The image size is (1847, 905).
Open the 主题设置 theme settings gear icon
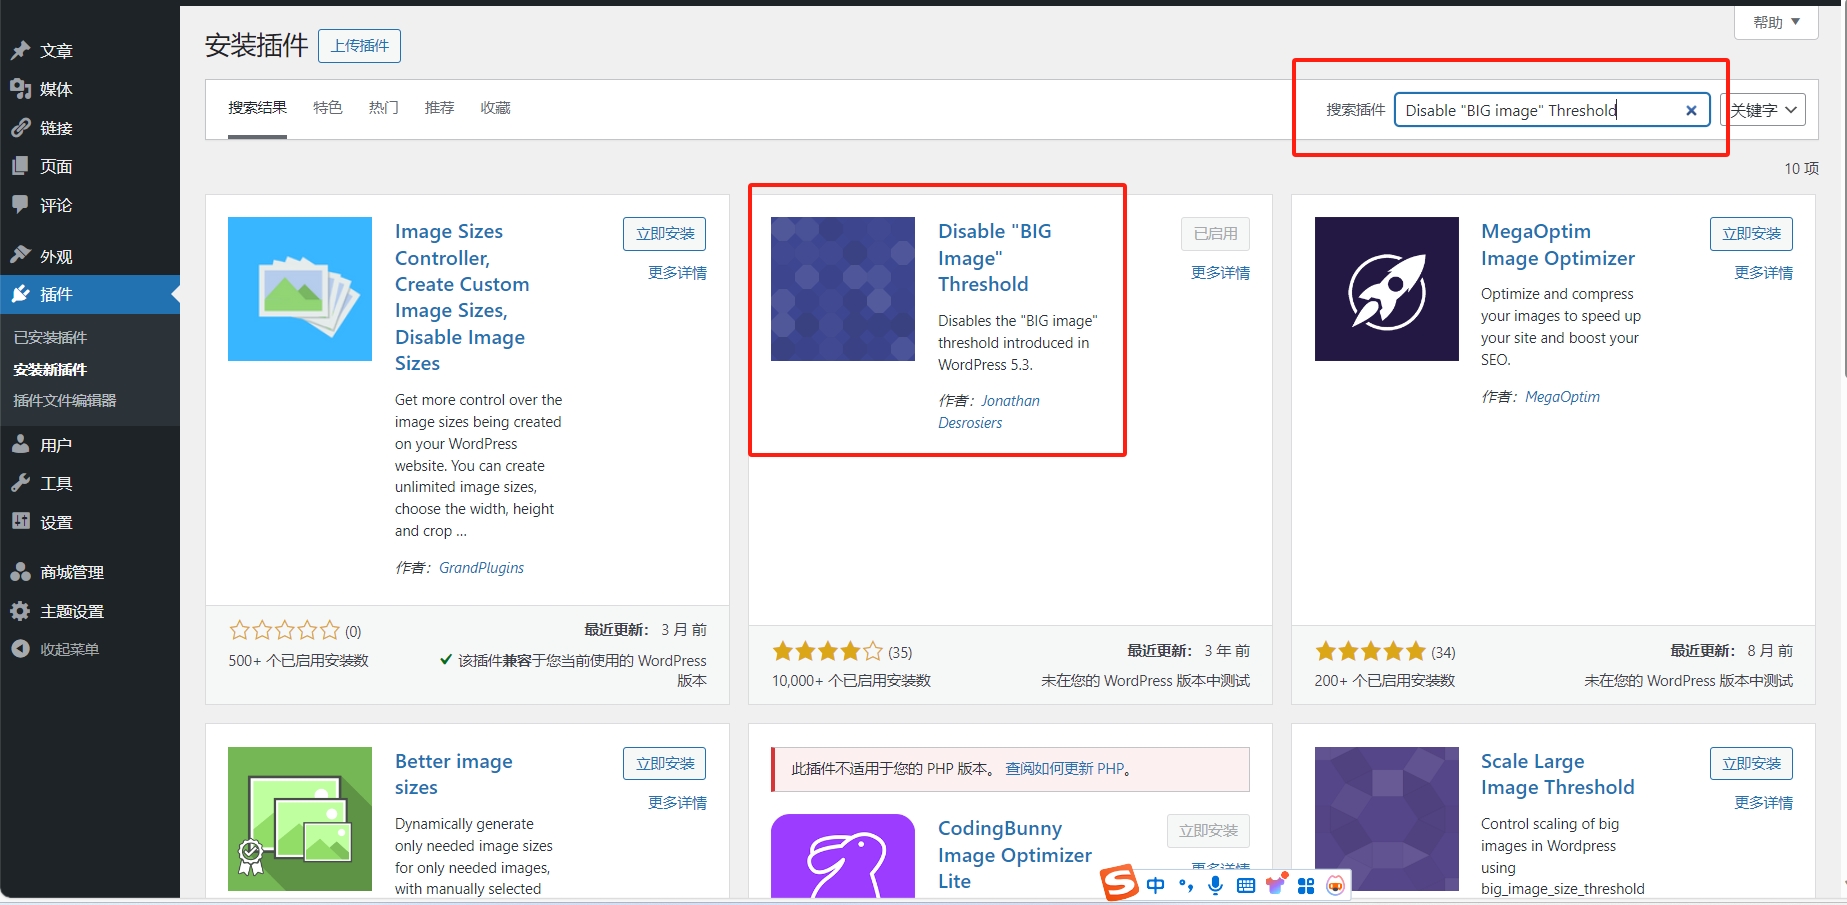[x=20, y=611]
